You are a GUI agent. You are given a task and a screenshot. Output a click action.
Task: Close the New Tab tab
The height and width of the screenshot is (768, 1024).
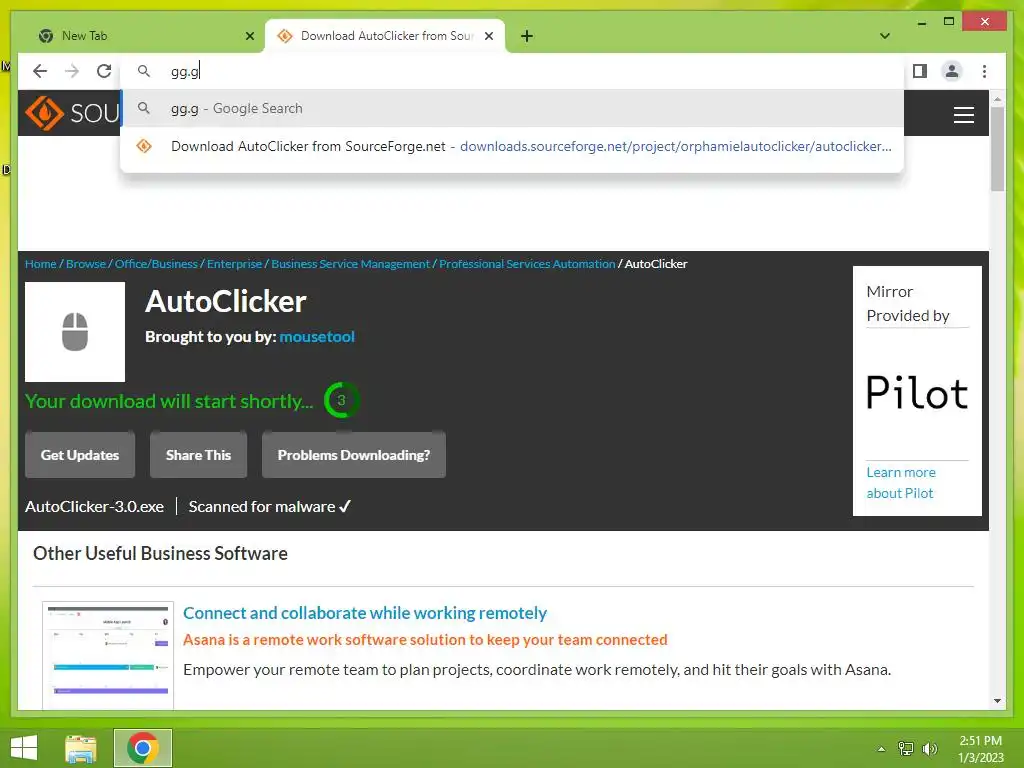(x=249, y=36)
